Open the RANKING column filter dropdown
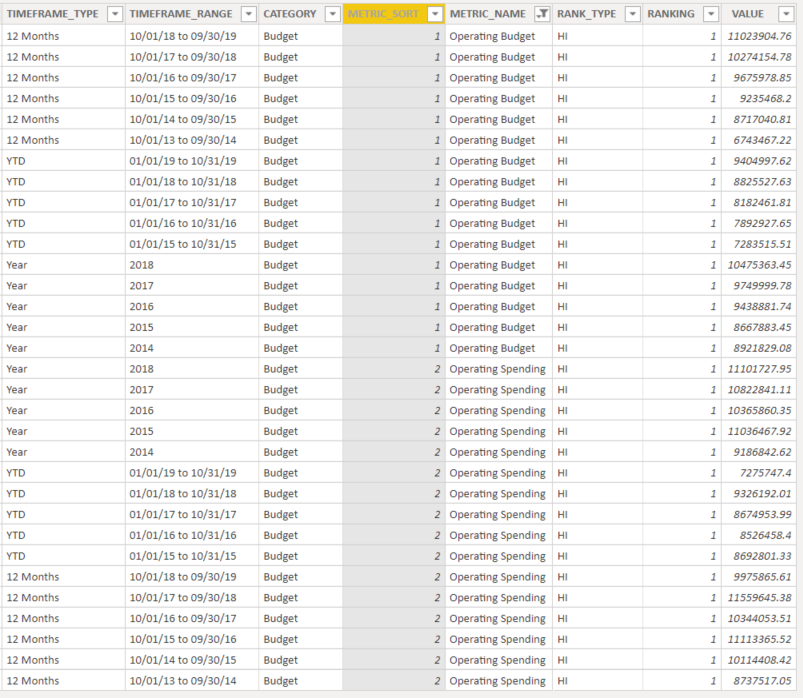803x698 pixels. (711, 14)
